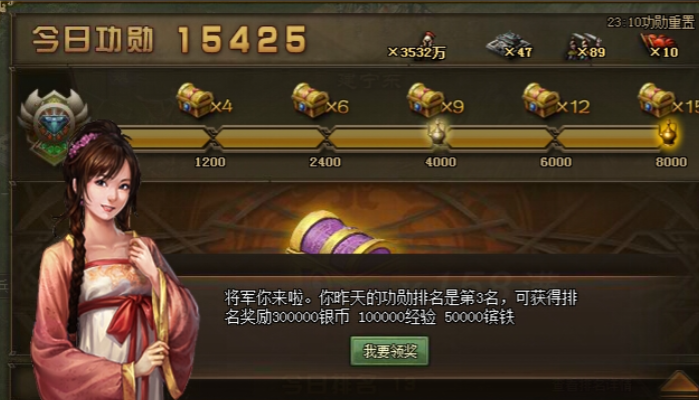Image resolution: width=699 pixels, height=400 pixels.
Task: Click the treasure chest marked ×9
Action: [x=425, y=100]
